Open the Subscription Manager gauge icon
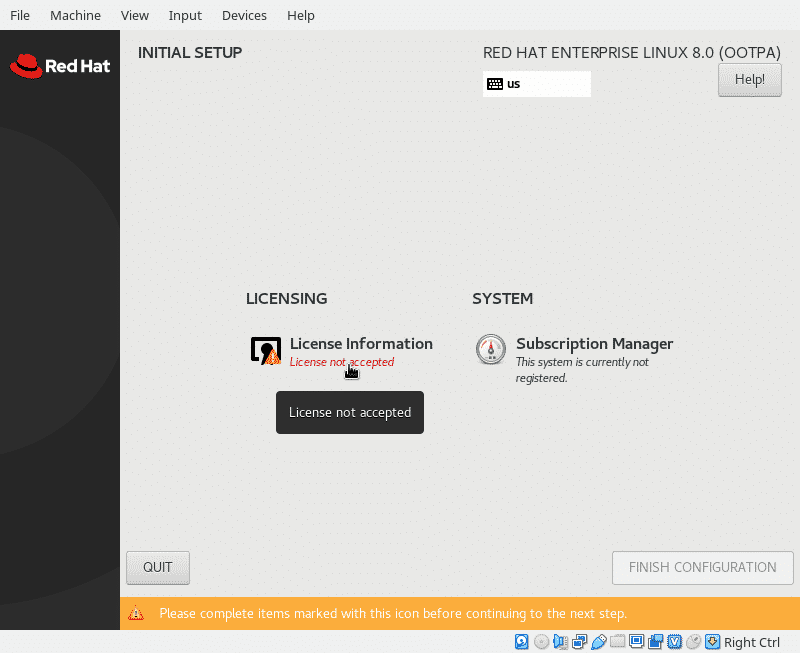Screen dimensions: 800x653 pyautogui.click(x=491, y=349)
